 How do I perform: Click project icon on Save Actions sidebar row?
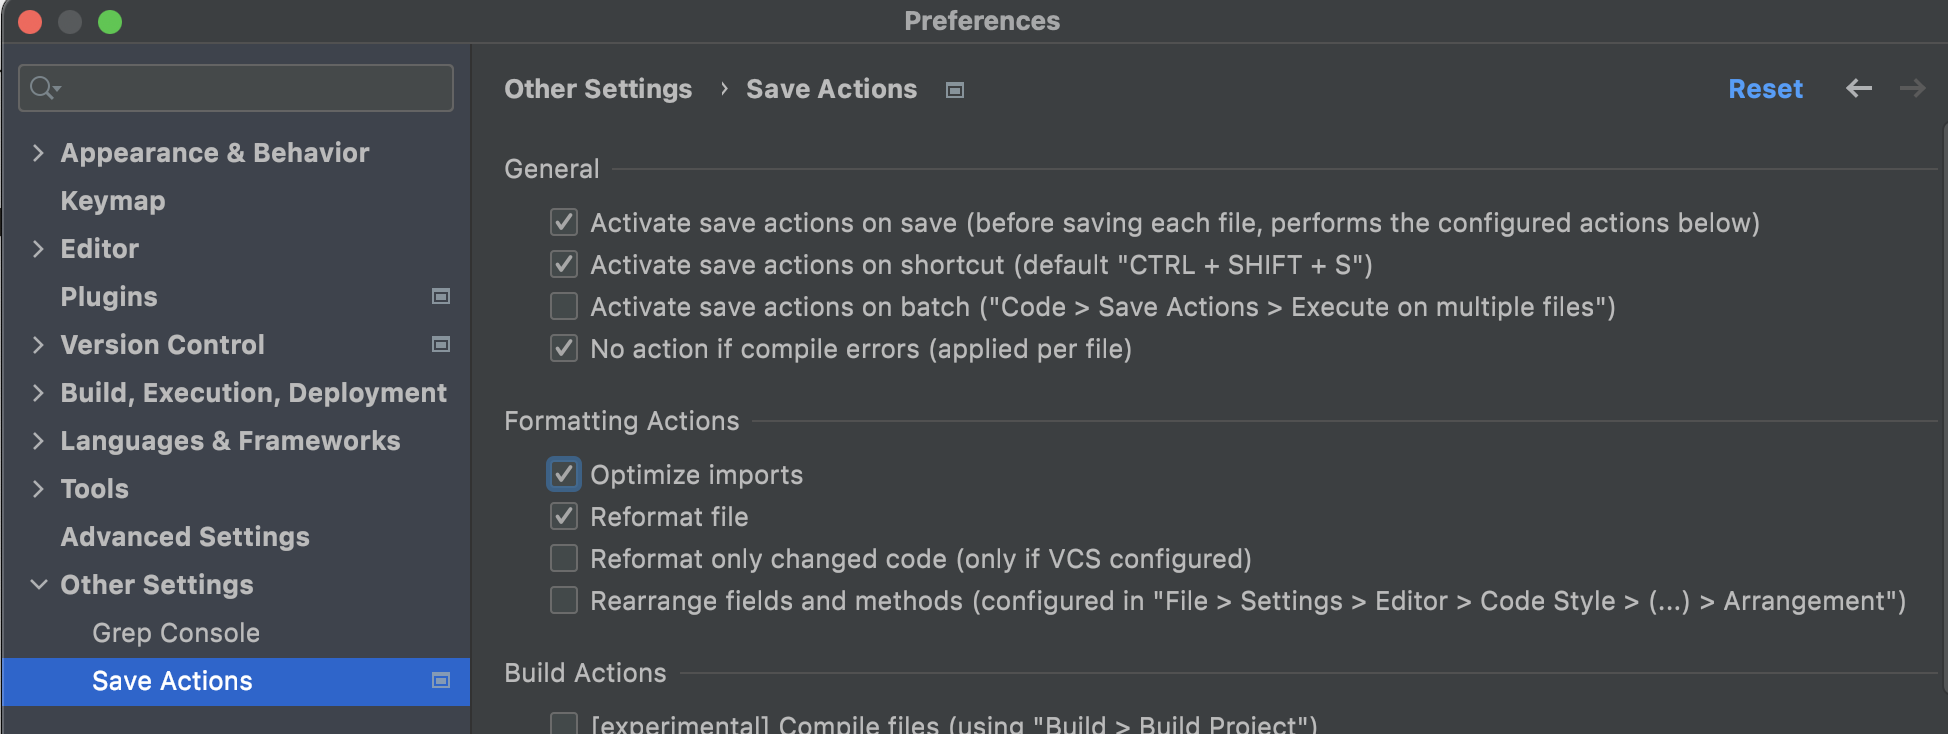pyautogui.click(x=440, y=680)
